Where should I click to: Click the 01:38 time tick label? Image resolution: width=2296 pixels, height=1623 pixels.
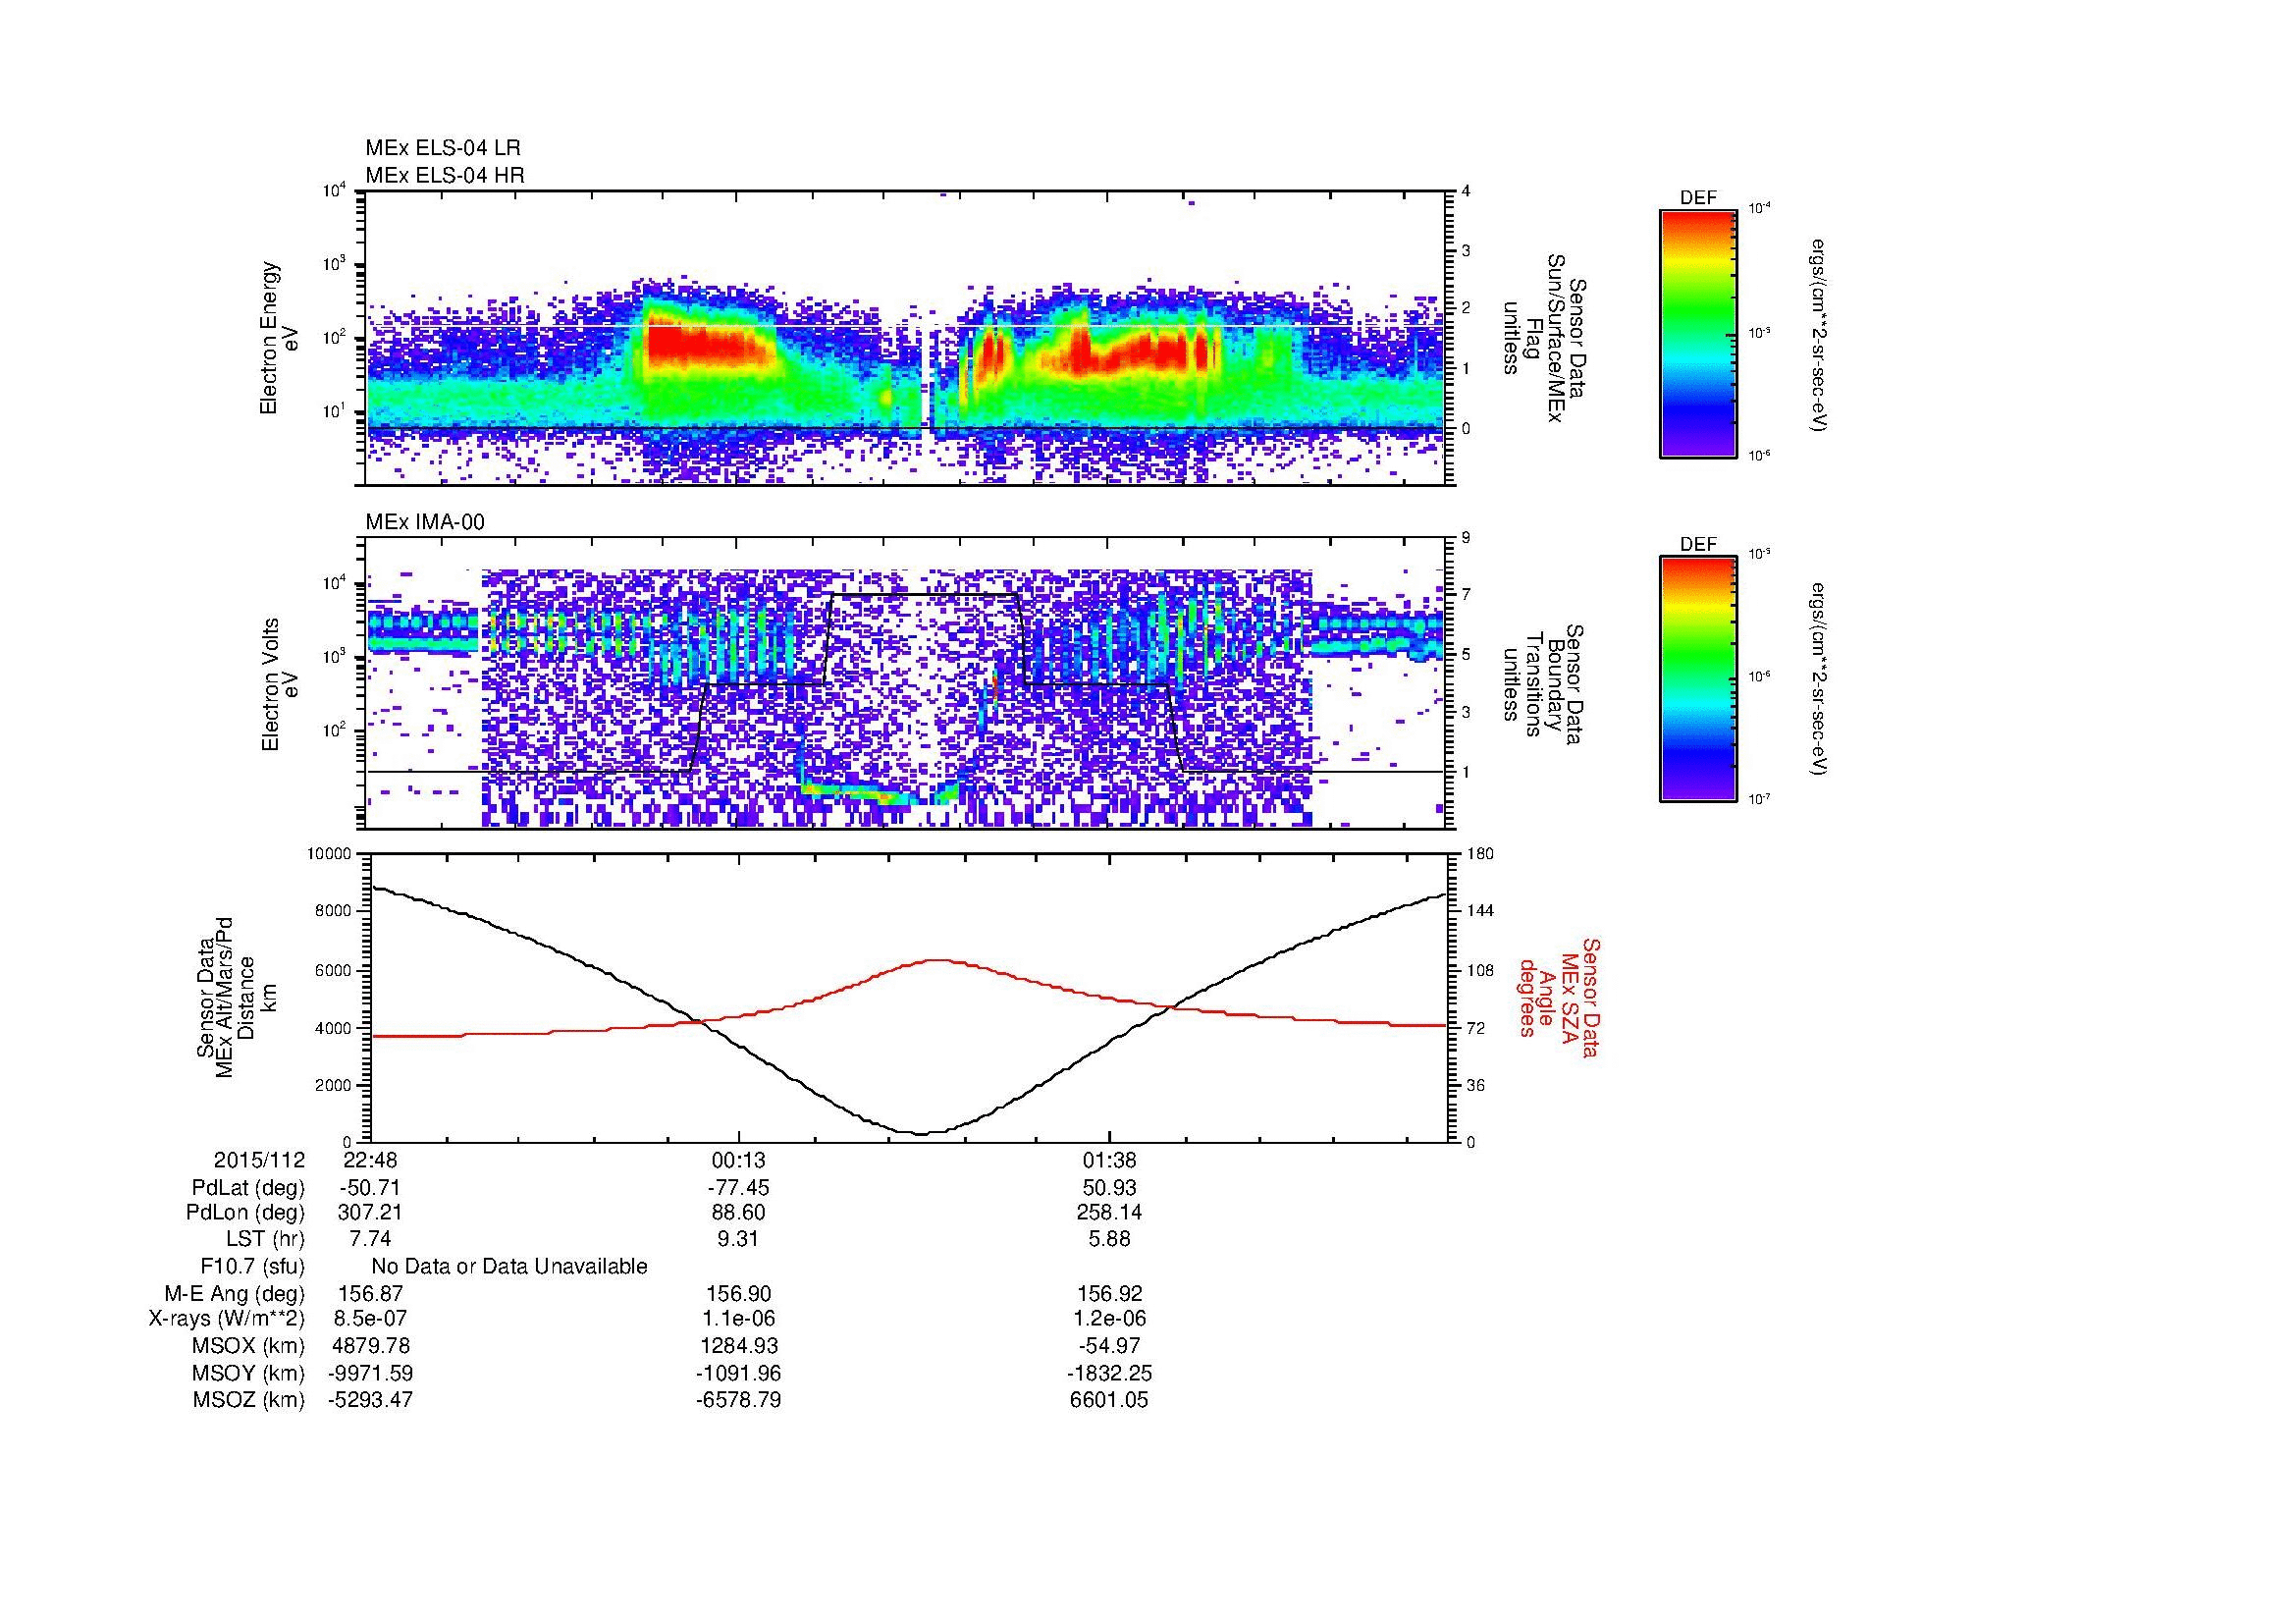[x=1109, y=1160]
